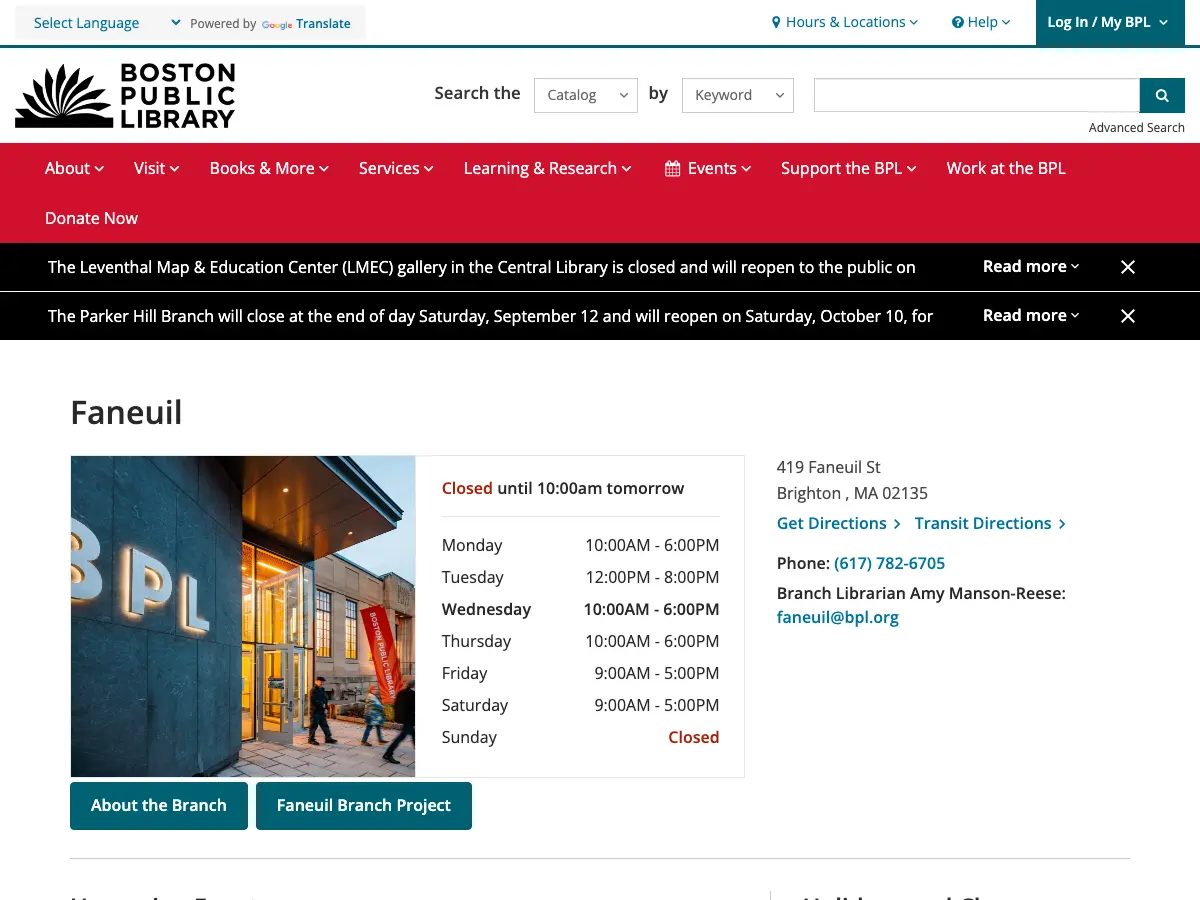1200x900 pixels.
Task: Open the Learning & Research menu
Action: pyautogui.click(x=548, y=168)
